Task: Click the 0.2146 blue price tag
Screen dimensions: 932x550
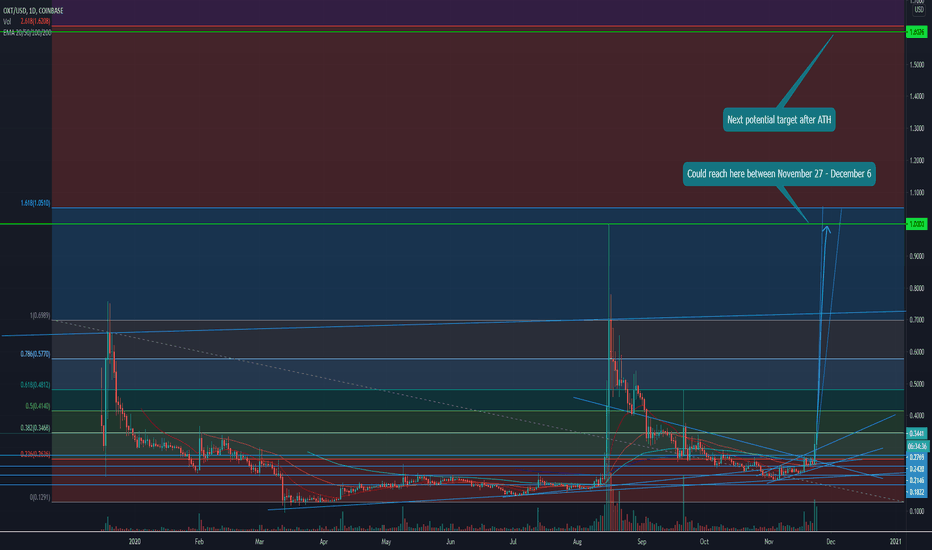Action: [x=917, y=480]
